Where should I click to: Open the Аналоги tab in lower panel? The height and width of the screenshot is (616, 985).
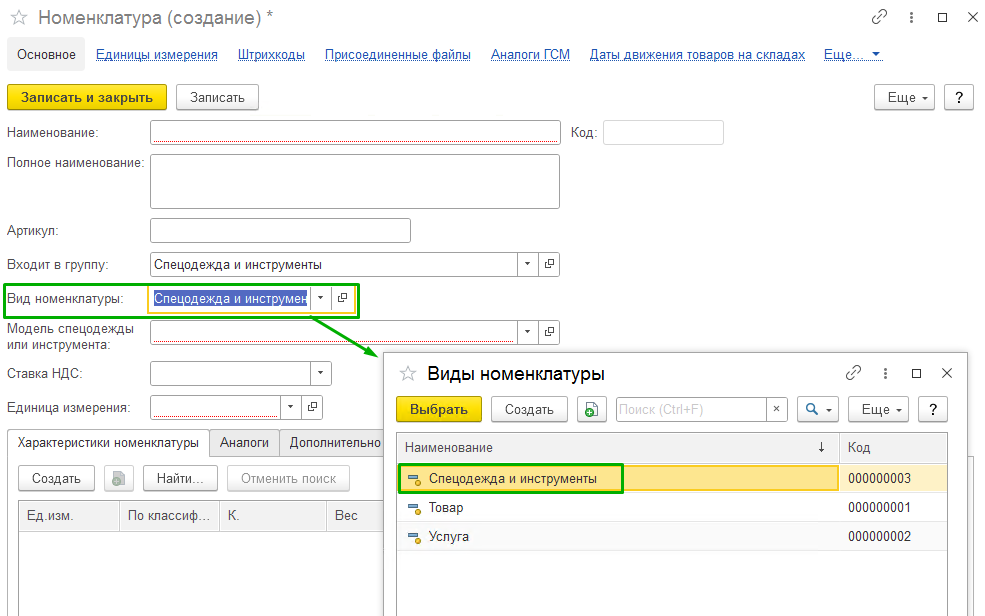244,442
